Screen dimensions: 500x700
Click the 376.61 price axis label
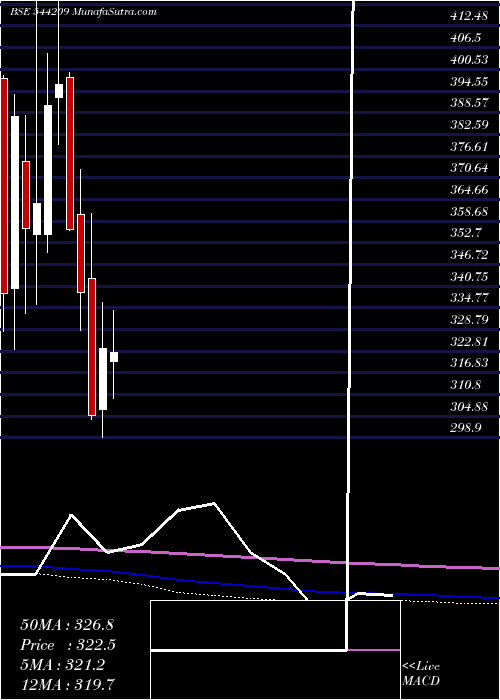click(x=469, y=146)
